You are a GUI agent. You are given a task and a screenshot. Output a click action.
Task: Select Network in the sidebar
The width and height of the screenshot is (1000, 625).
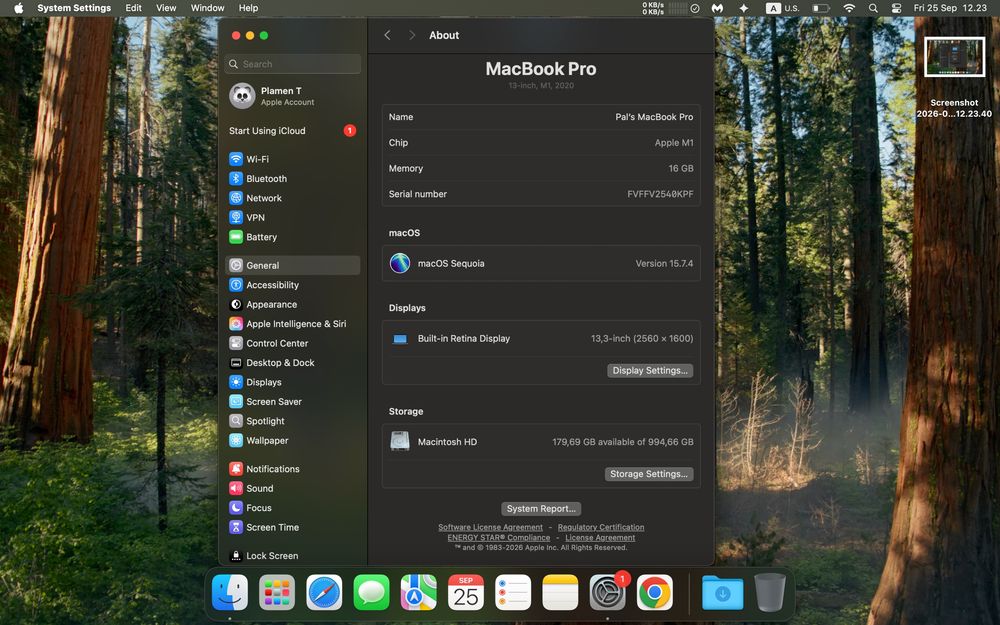coord(293,198)
